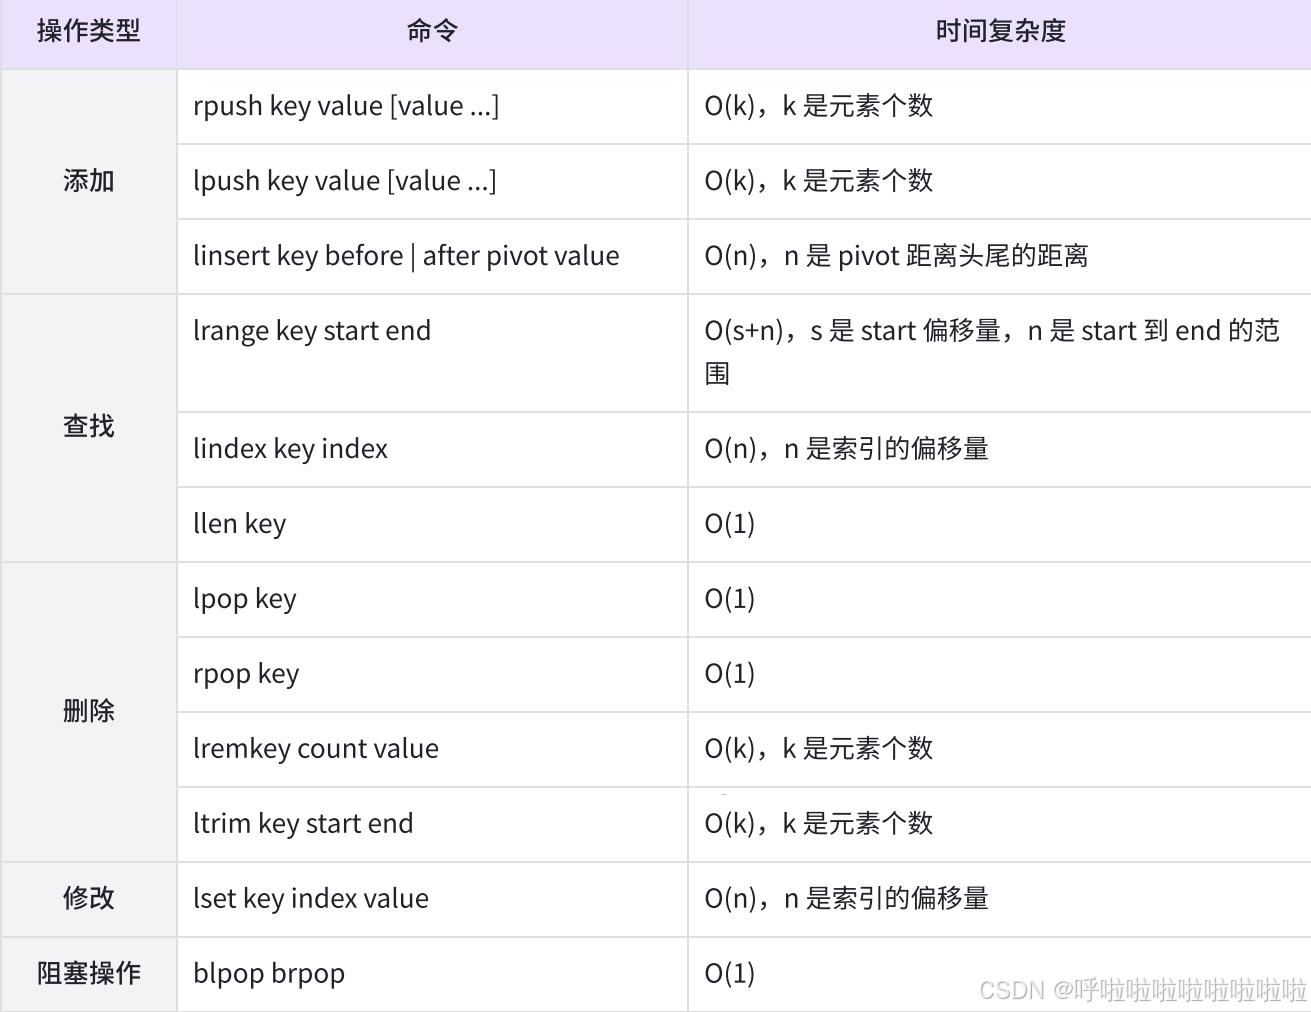The height and width of the screenshot is (1012, 1311).
Task: Click the 删除 operation type cell
Action: (89, 712)
